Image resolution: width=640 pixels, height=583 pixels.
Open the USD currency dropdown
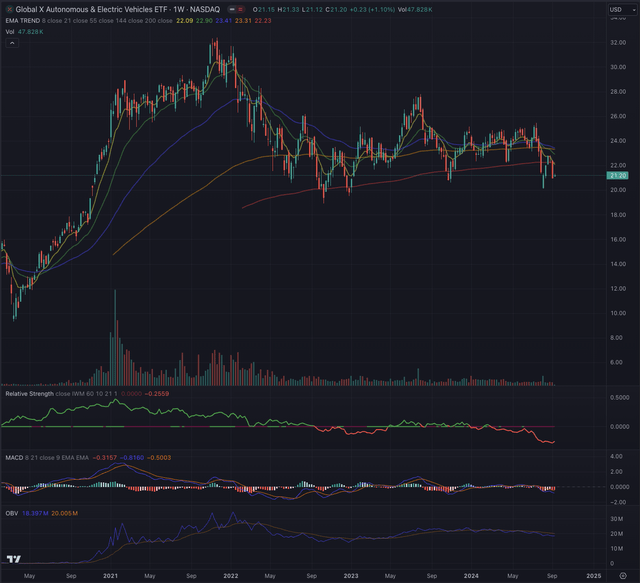tap(622, 9)
